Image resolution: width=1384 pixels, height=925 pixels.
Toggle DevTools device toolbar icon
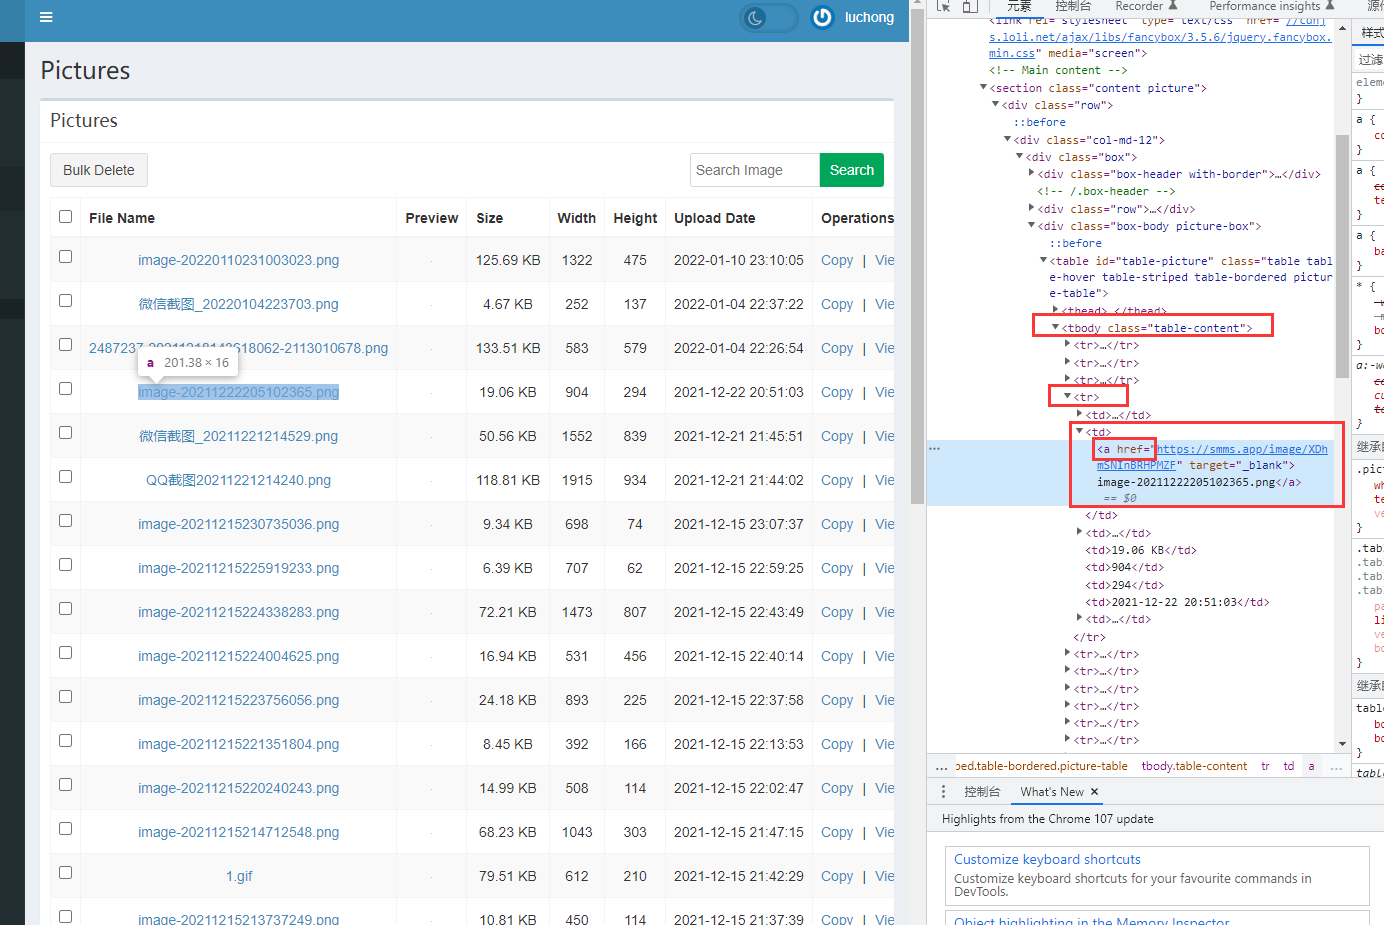(x=968, y=6)
